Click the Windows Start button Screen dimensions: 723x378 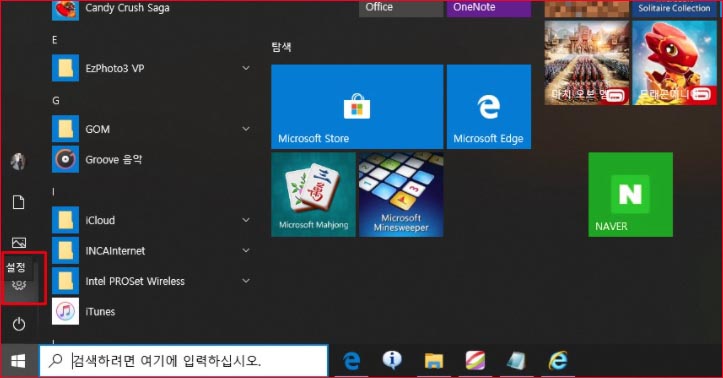pyautogui.click(x=18, y=361)
